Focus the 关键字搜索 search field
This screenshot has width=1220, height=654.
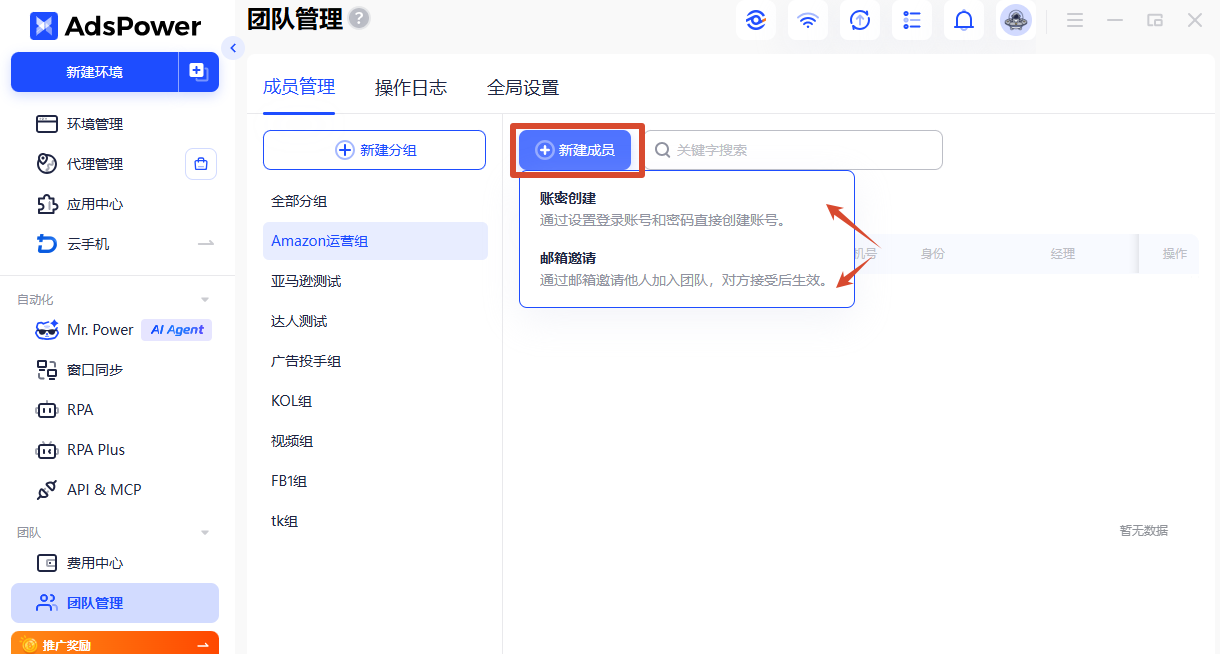793,150
